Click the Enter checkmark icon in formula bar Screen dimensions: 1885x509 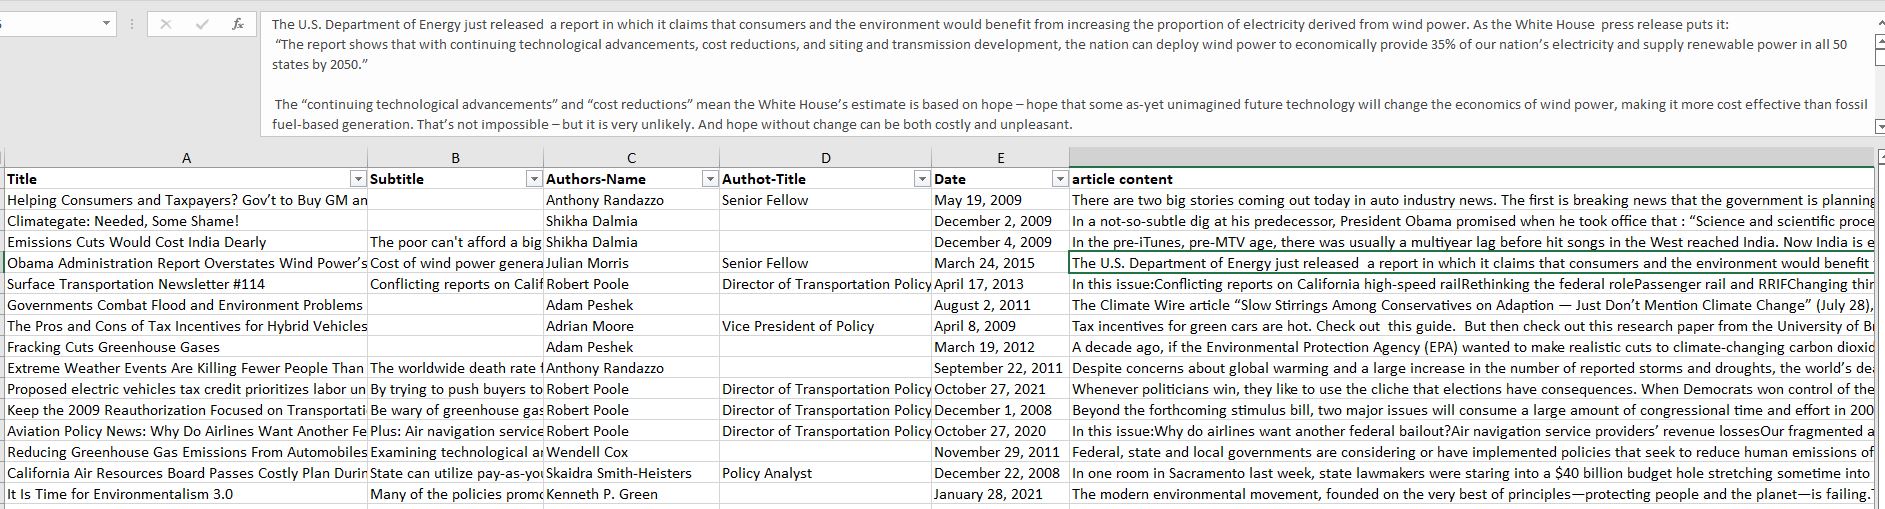click(202, 24)
